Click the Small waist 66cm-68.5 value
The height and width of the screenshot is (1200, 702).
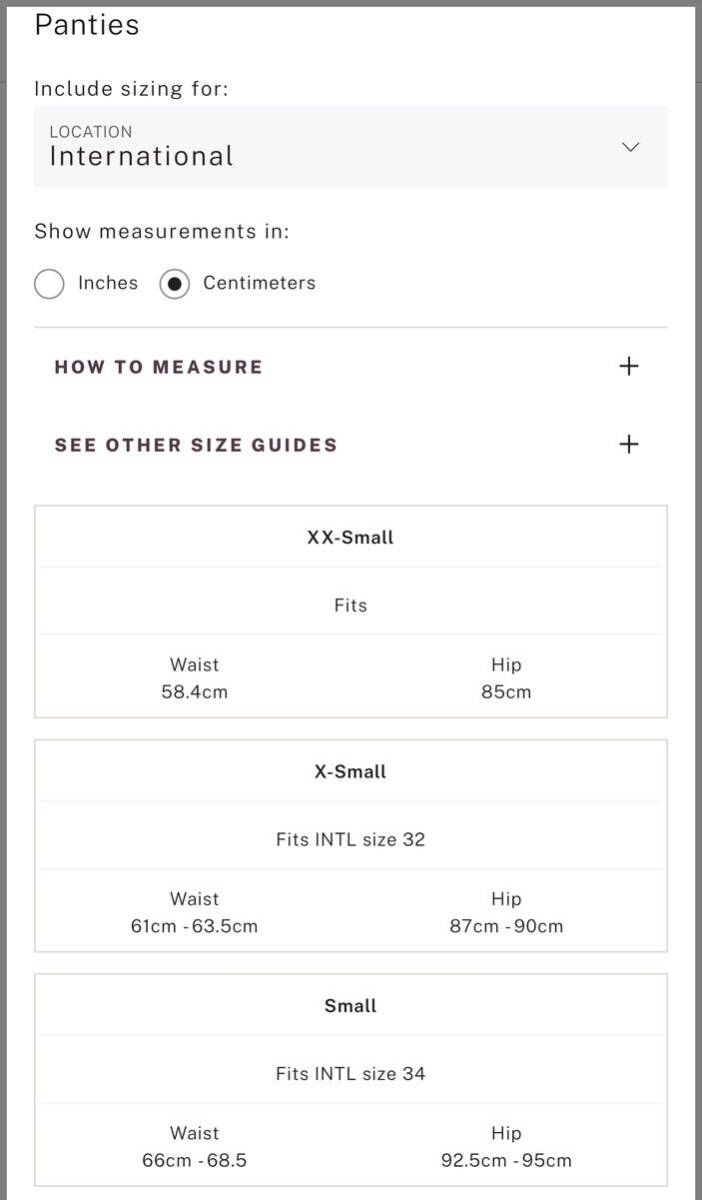(x=194, y=1161)
